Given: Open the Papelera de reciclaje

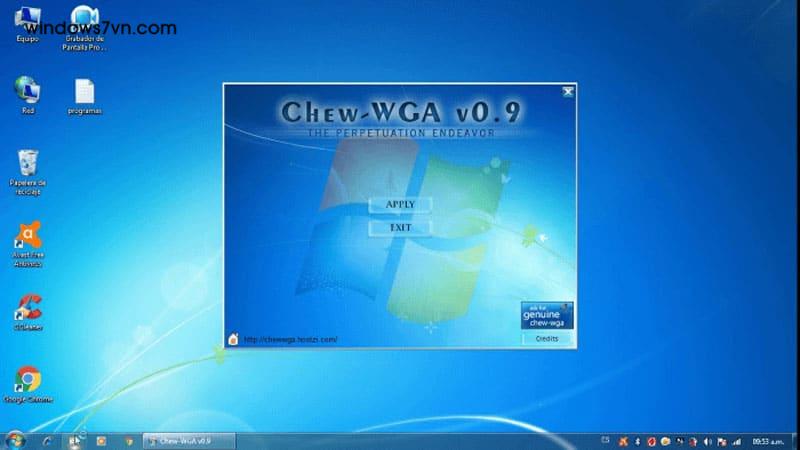Looking at the screenshot, I should click(x=28, y=165).
